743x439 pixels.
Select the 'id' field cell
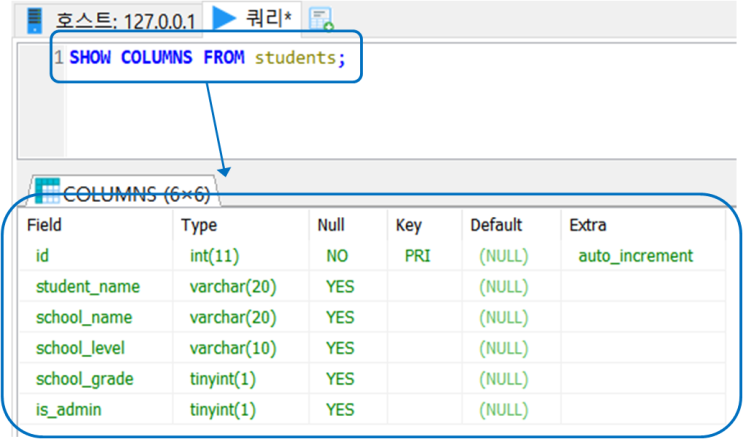point(97,256)
